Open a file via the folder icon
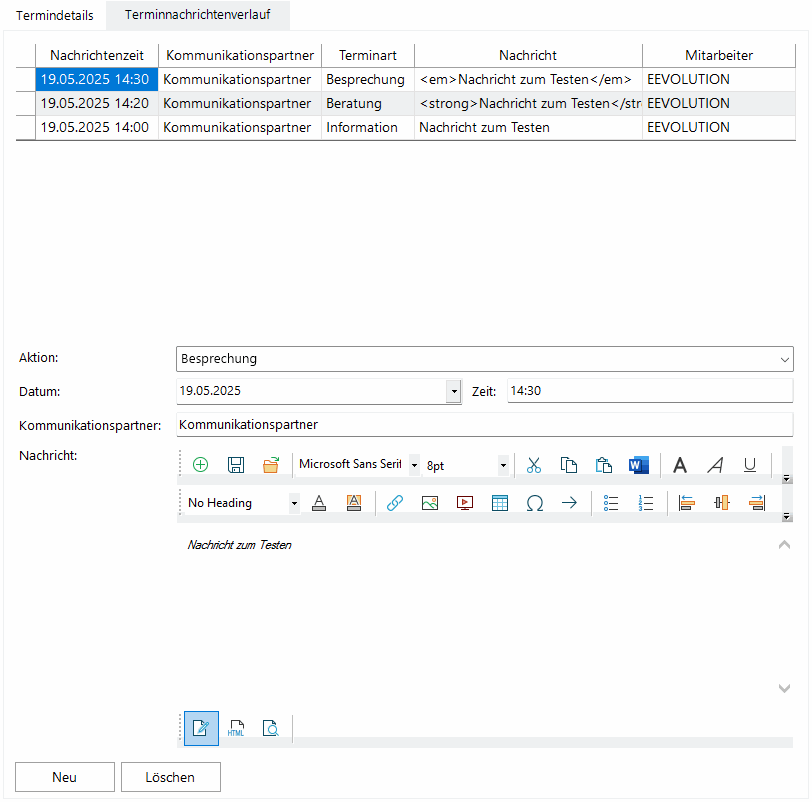 click(270, 464)
